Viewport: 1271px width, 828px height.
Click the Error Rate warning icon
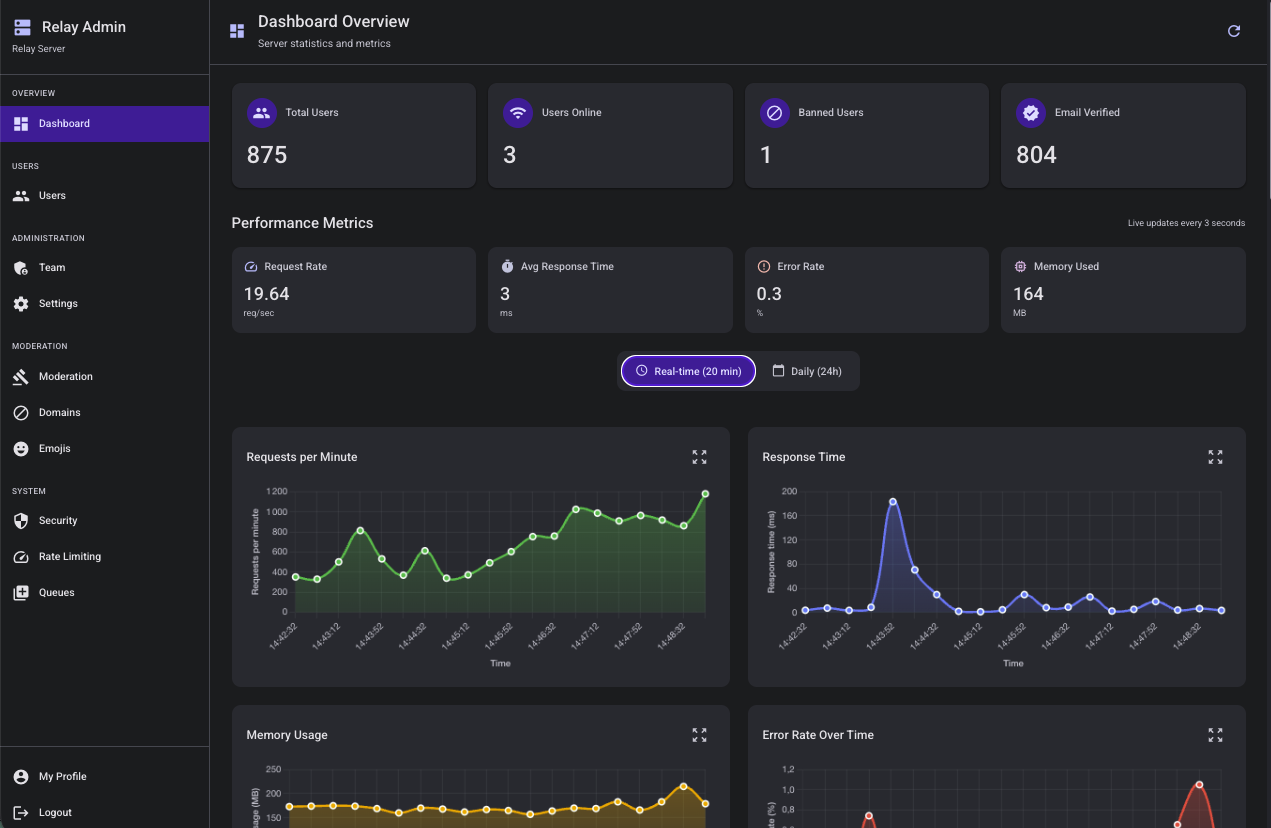pyautogui.click(x=764, y=267)
